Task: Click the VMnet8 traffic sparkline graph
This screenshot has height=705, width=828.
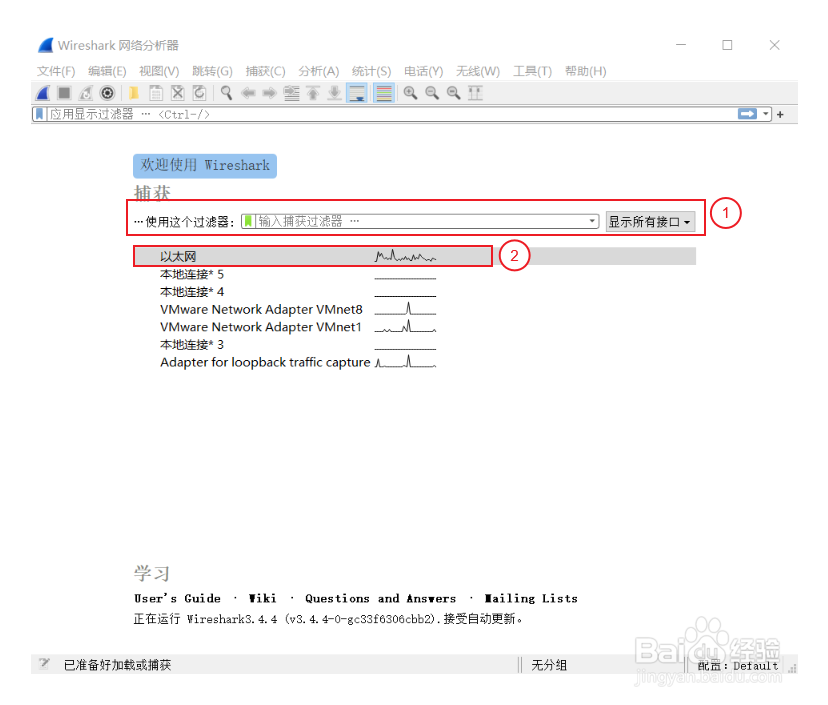Action: click(406, 308)
